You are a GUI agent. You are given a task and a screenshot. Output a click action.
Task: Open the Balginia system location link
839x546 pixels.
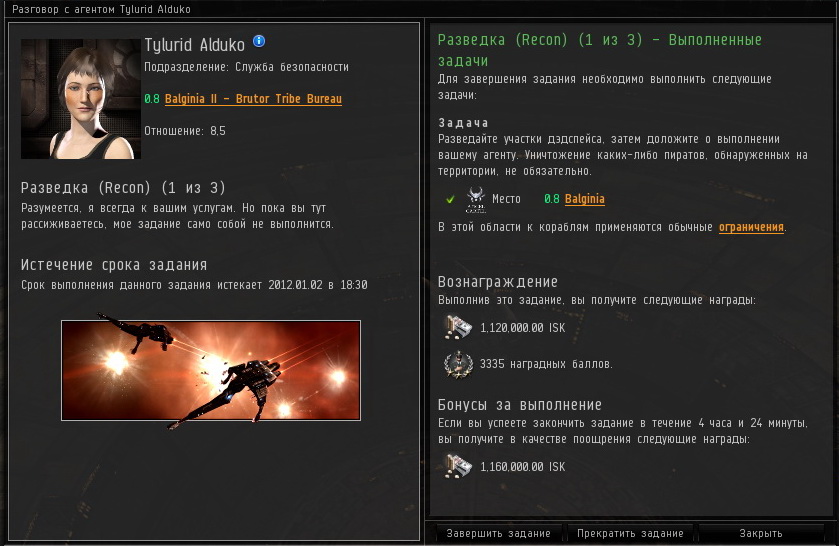click(584, 199)
